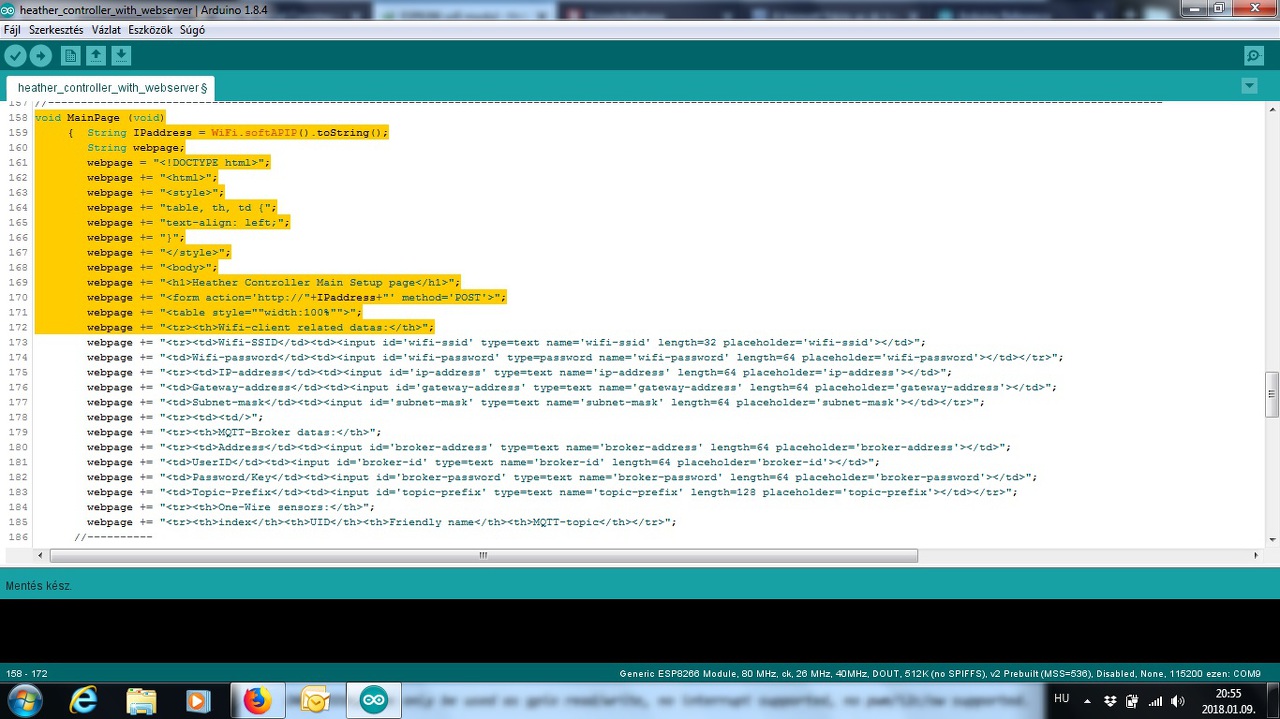Viewport: 1280px width, 719px height.
Task: Click the Upload arrow toolbar button
Action: (41, 56)
